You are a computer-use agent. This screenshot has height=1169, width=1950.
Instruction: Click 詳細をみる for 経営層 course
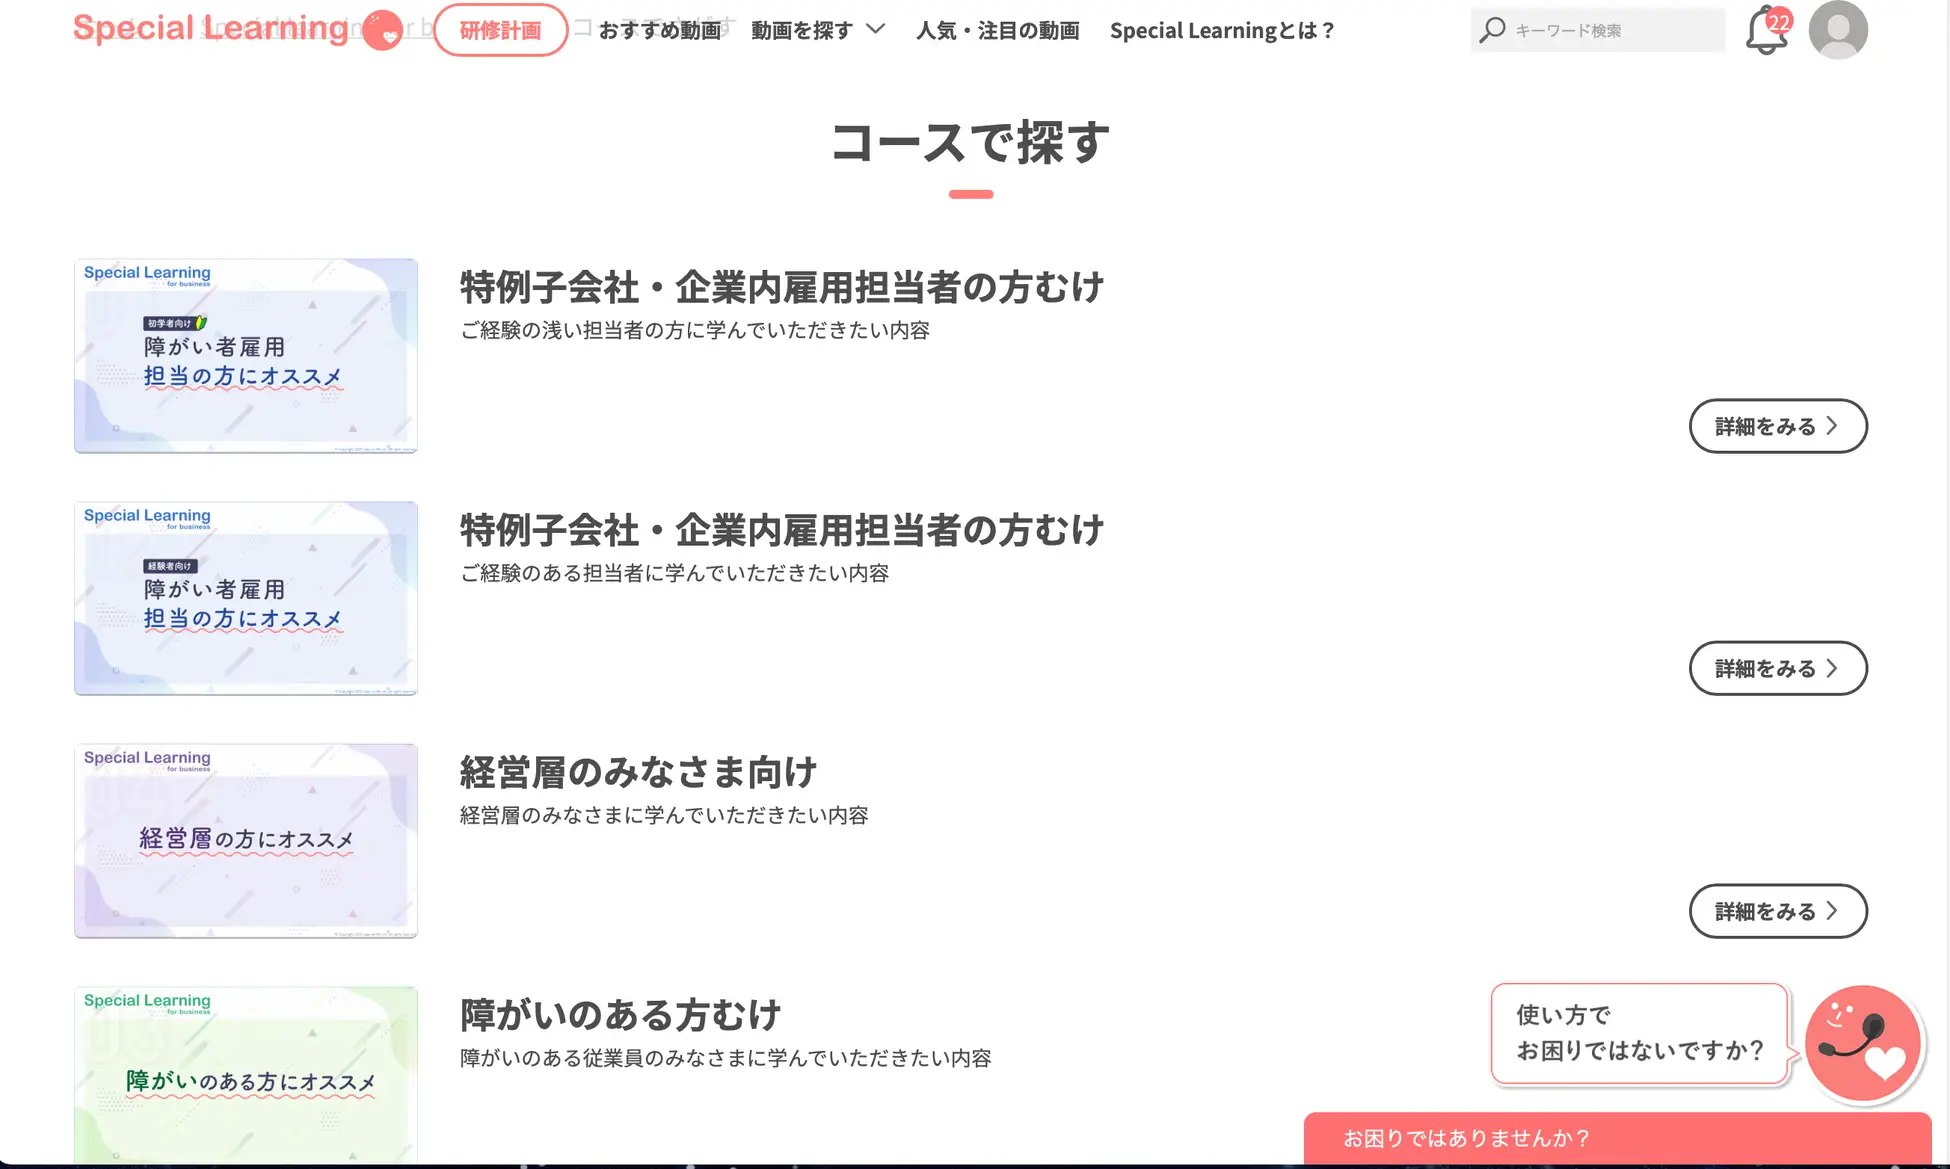tap(1777, 911)
